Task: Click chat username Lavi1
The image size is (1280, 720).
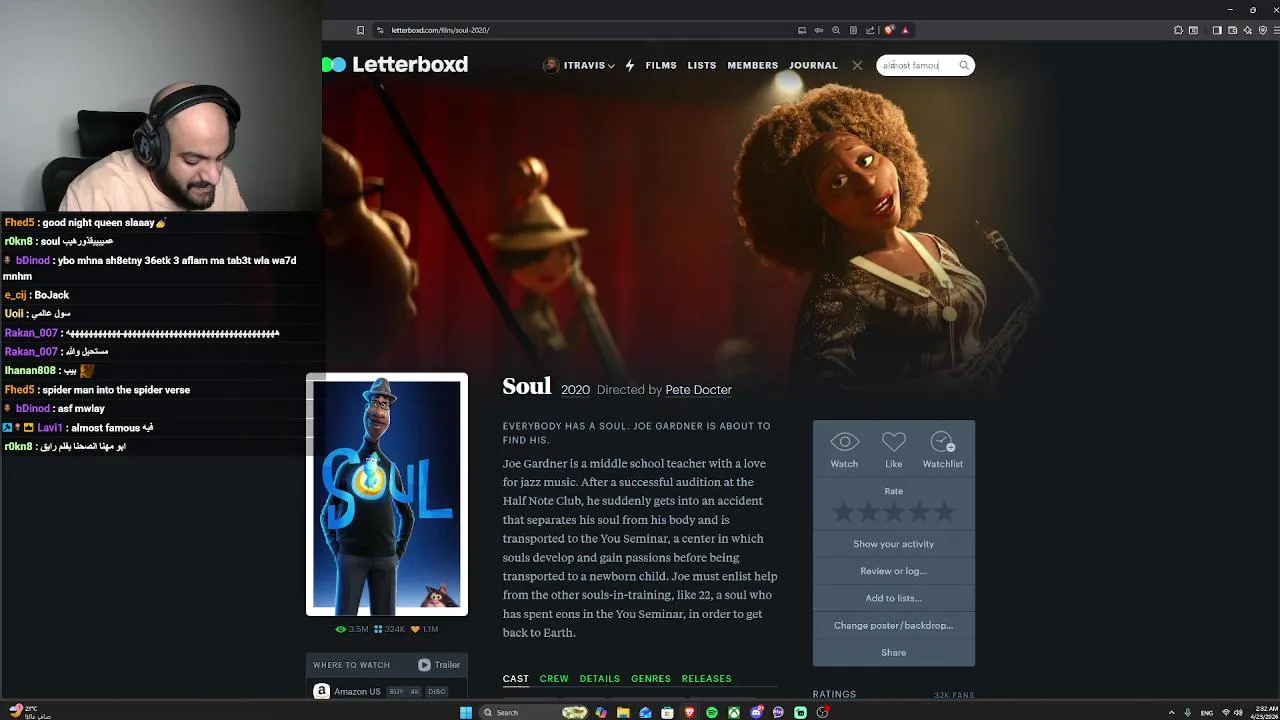Action: click(50, 428)
